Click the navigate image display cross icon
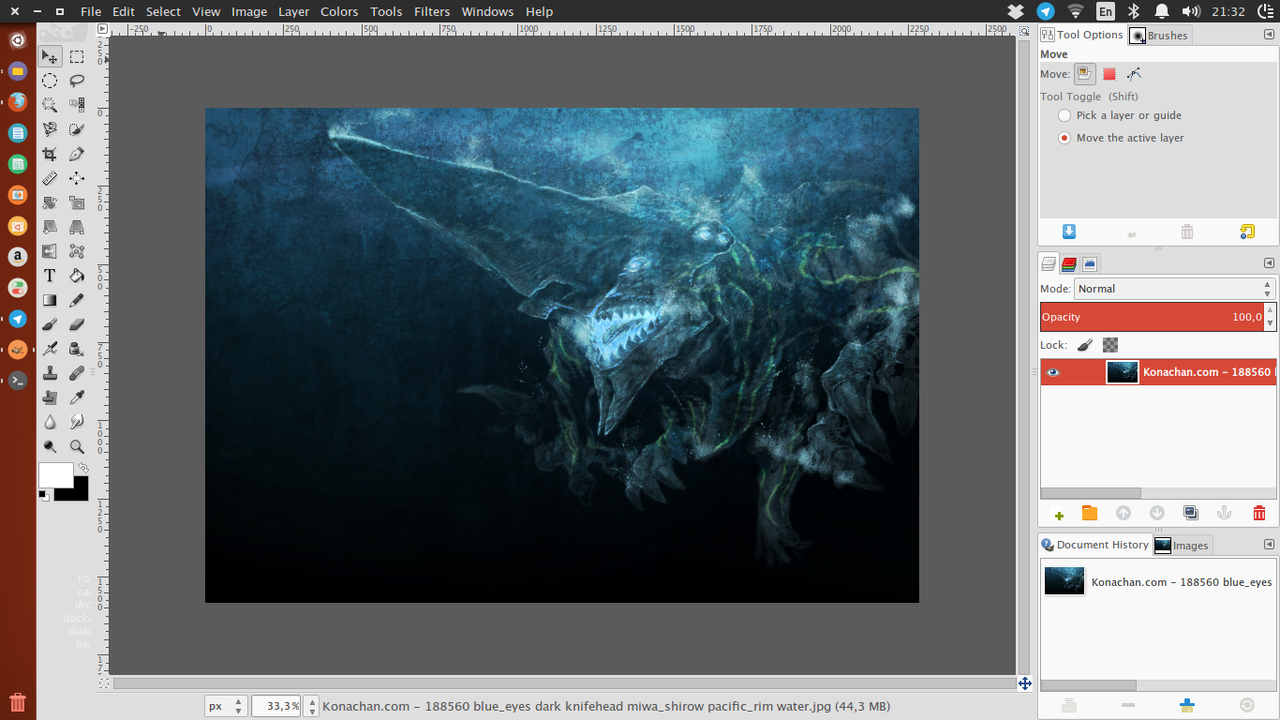The height and width of the screenshot is (720, 1280). tap(1025, 684)
